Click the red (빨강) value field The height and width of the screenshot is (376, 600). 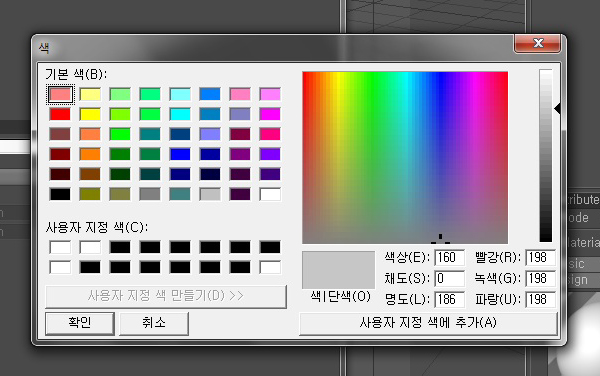pyautogui.click(x=540, y=257)
